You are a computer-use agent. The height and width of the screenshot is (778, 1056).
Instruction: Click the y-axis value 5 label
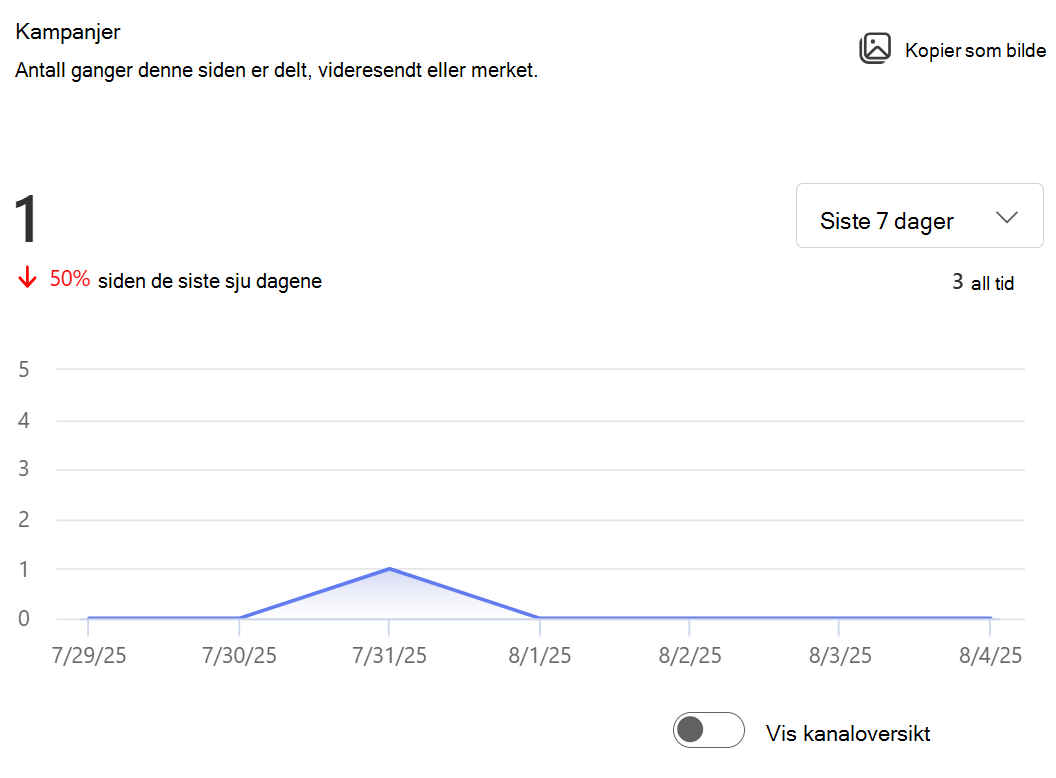point(24,369)
